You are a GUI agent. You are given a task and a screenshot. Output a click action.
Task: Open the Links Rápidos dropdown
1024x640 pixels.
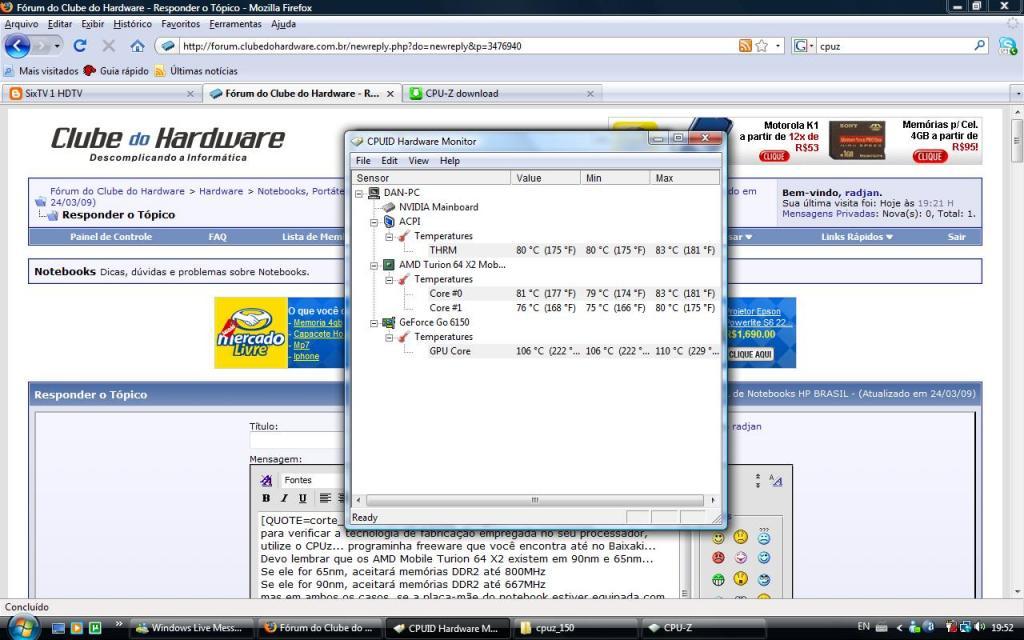click(x=857, y=237)
